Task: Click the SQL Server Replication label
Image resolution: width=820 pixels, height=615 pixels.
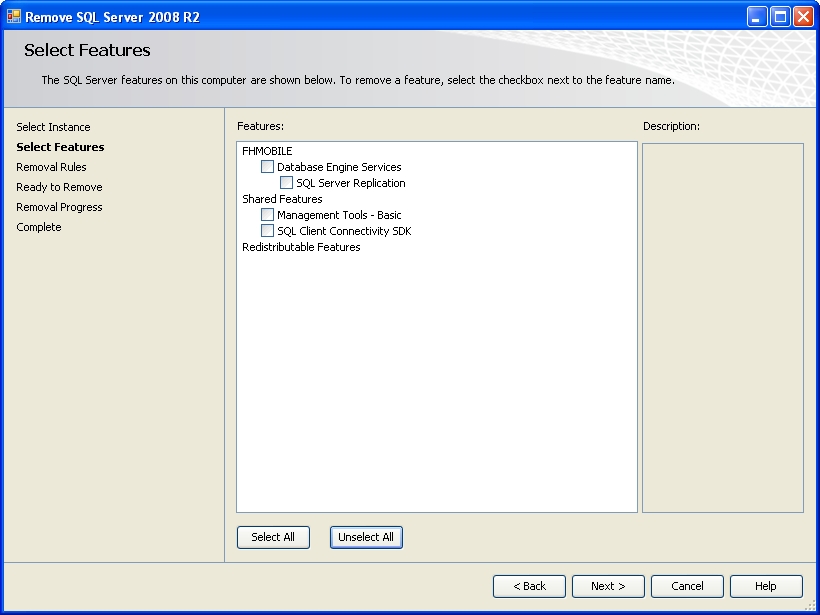Action: tap(351, 183)
